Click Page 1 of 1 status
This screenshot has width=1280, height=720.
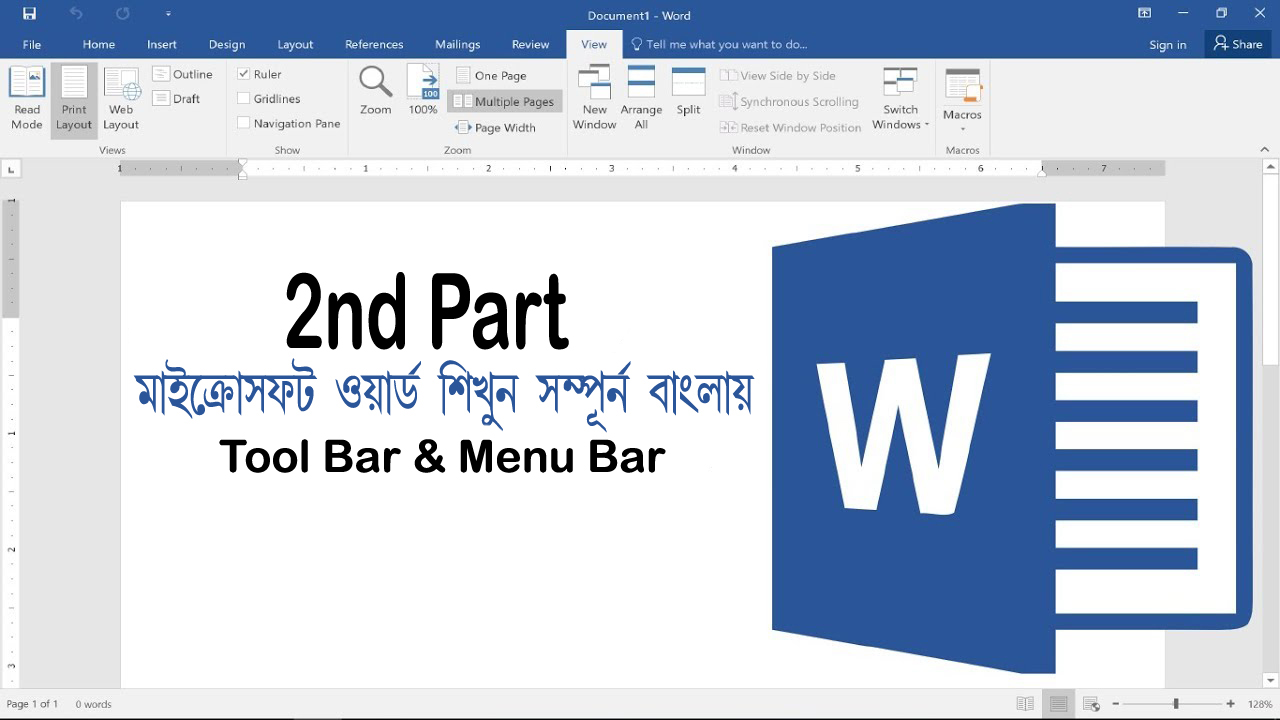[x=32, y=704]
